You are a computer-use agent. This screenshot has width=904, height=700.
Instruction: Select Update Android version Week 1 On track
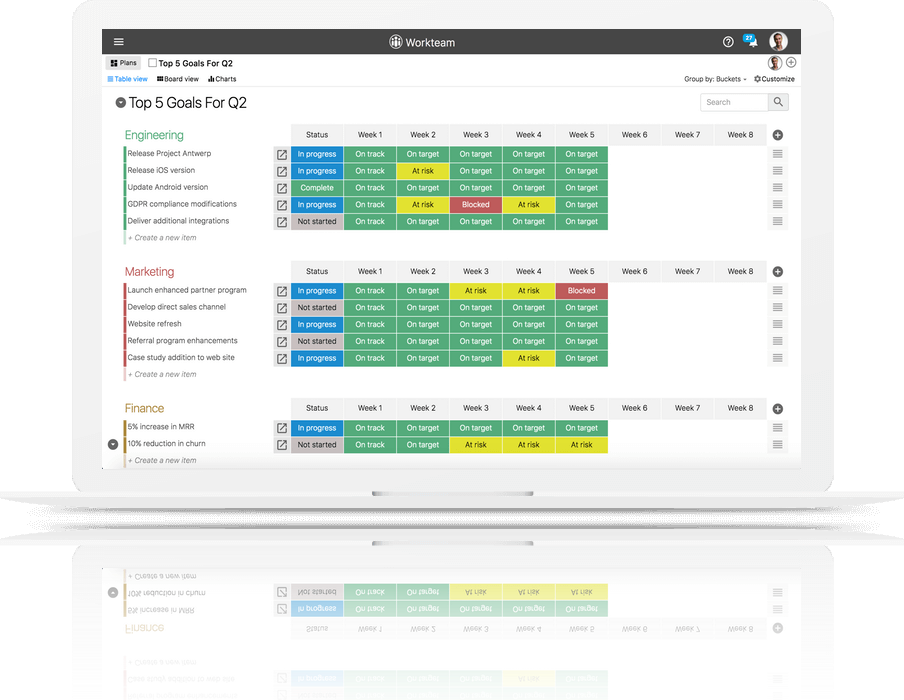370,188
